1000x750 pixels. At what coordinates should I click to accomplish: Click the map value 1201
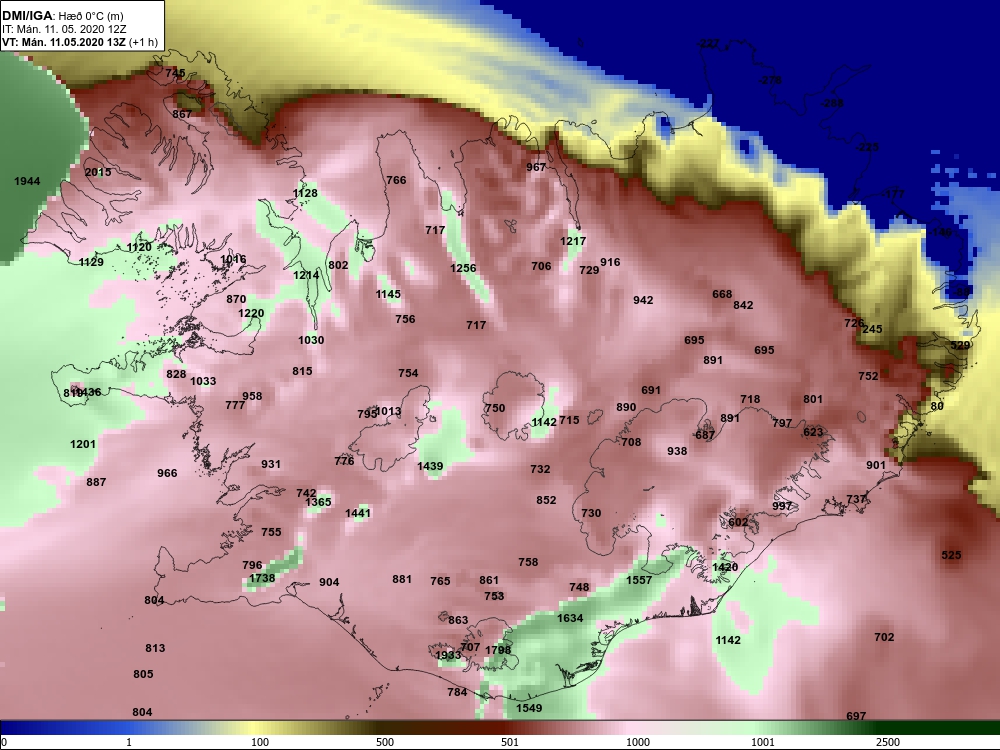click(83, 445)
